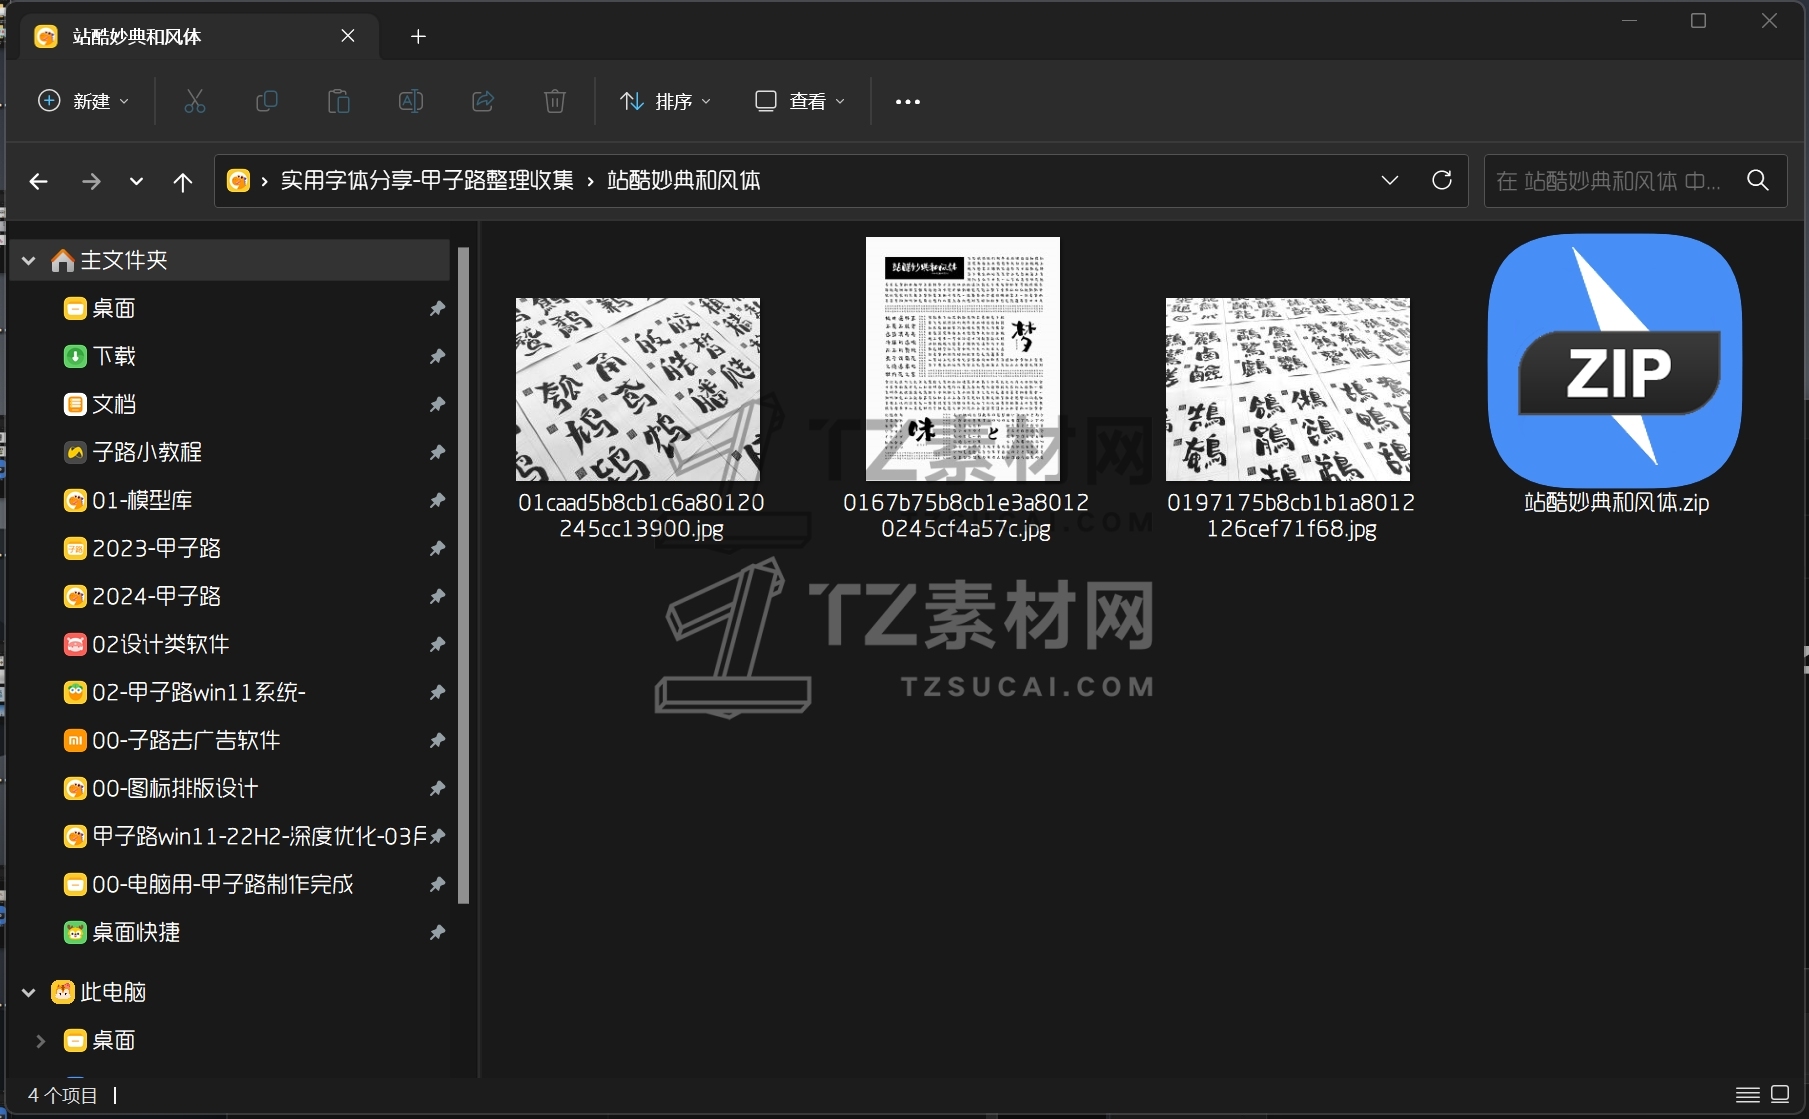
Task: Go up one folder level
Action: pyautogui.click(x=183, y=181)
